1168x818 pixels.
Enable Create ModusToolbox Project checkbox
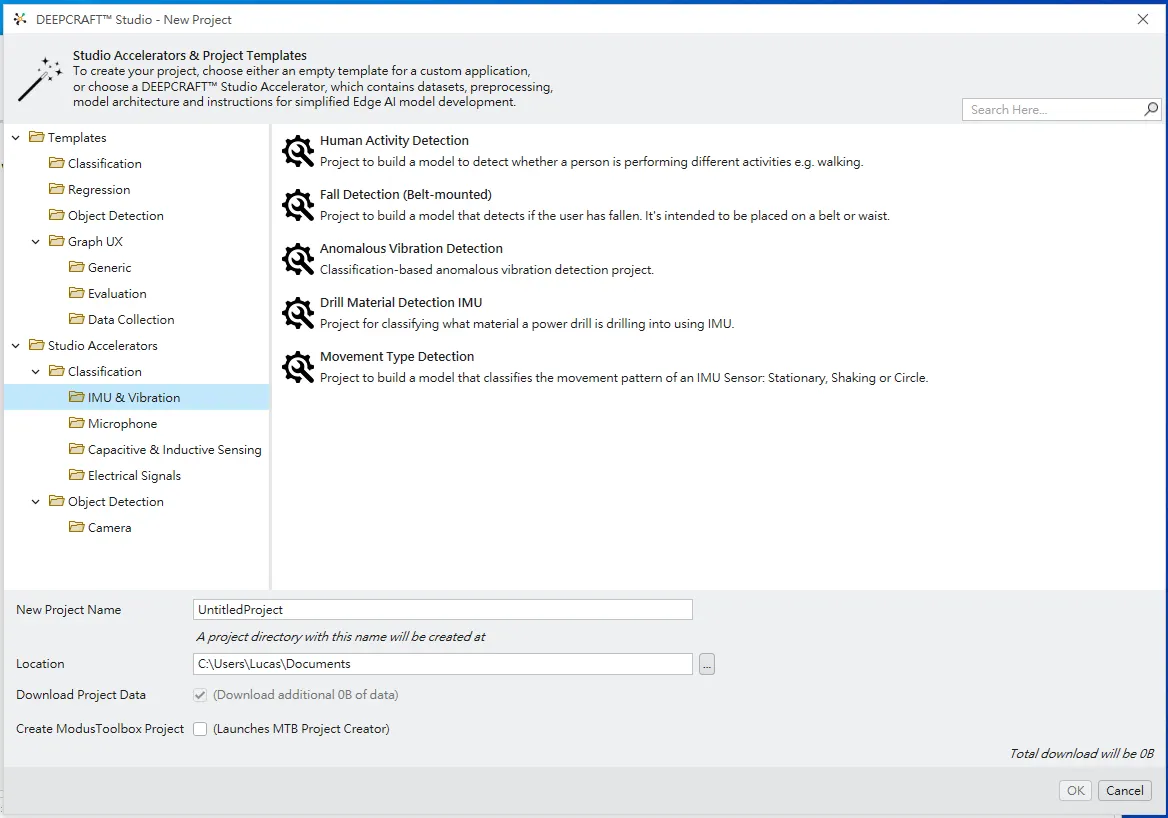pos(200,729)
